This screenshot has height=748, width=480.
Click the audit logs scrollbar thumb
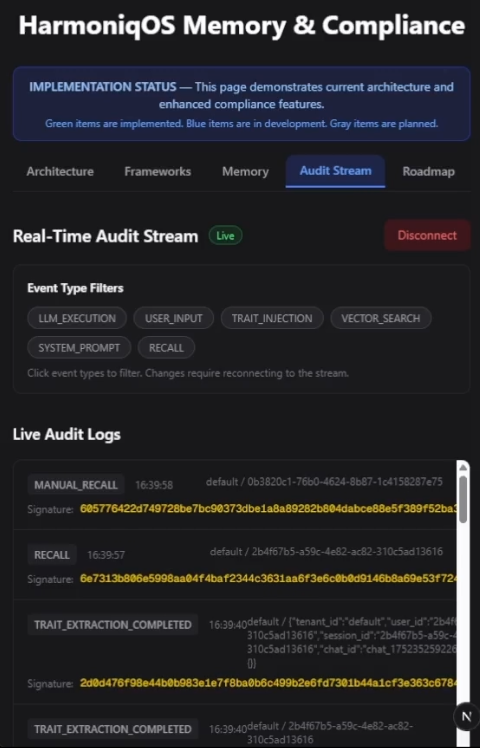(x=463, y=499)
